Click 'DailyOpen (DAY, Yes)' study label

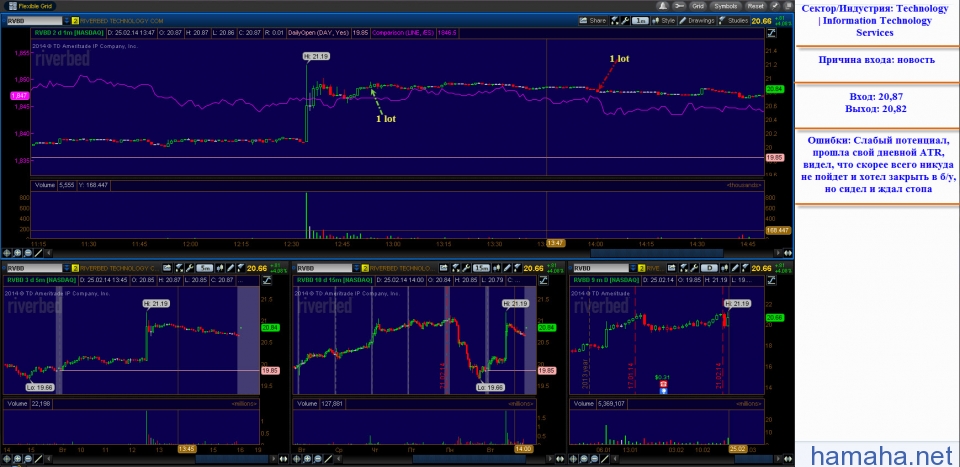click(x=318, y=32)
